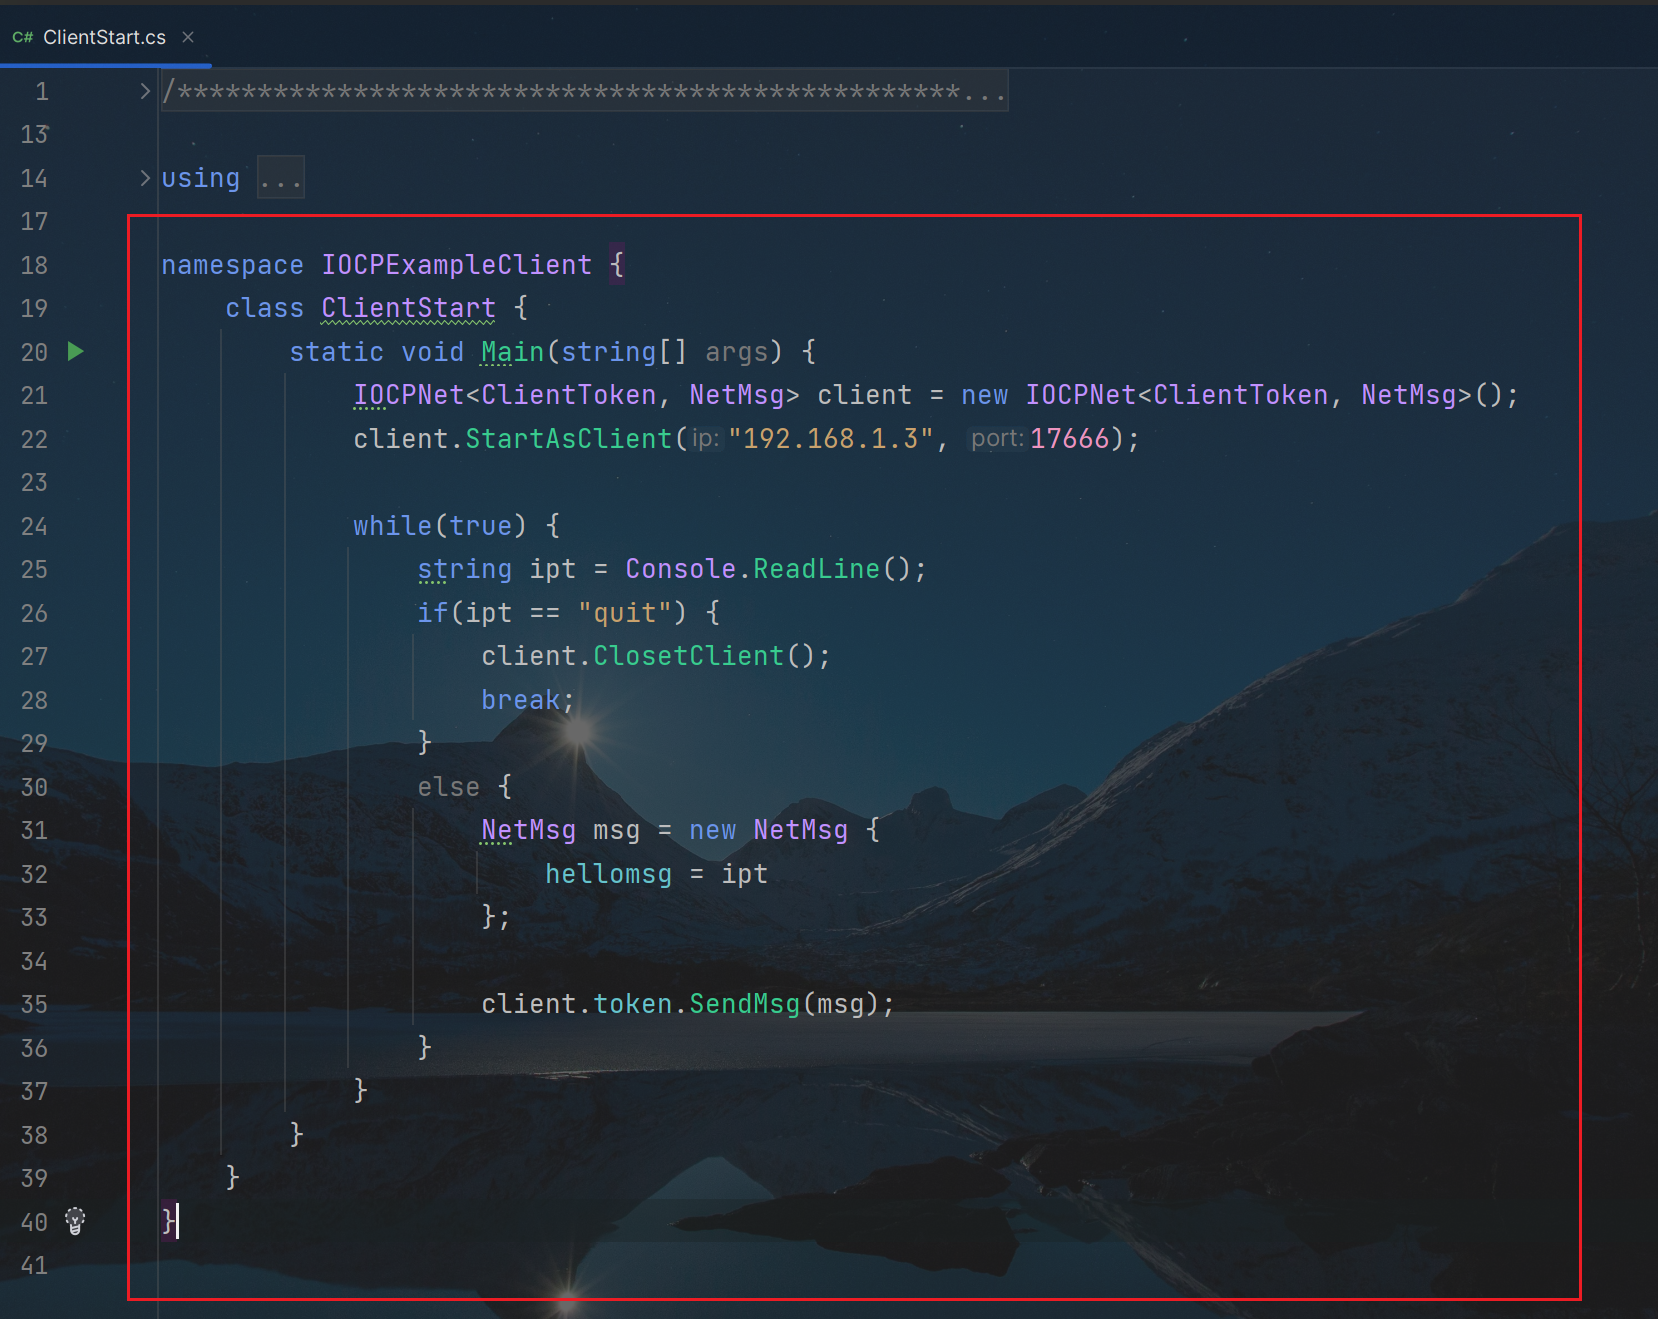Screen dimensions: 1658x1319
Task: Click the port value 17666
Action: click(x=1070, y=439)
